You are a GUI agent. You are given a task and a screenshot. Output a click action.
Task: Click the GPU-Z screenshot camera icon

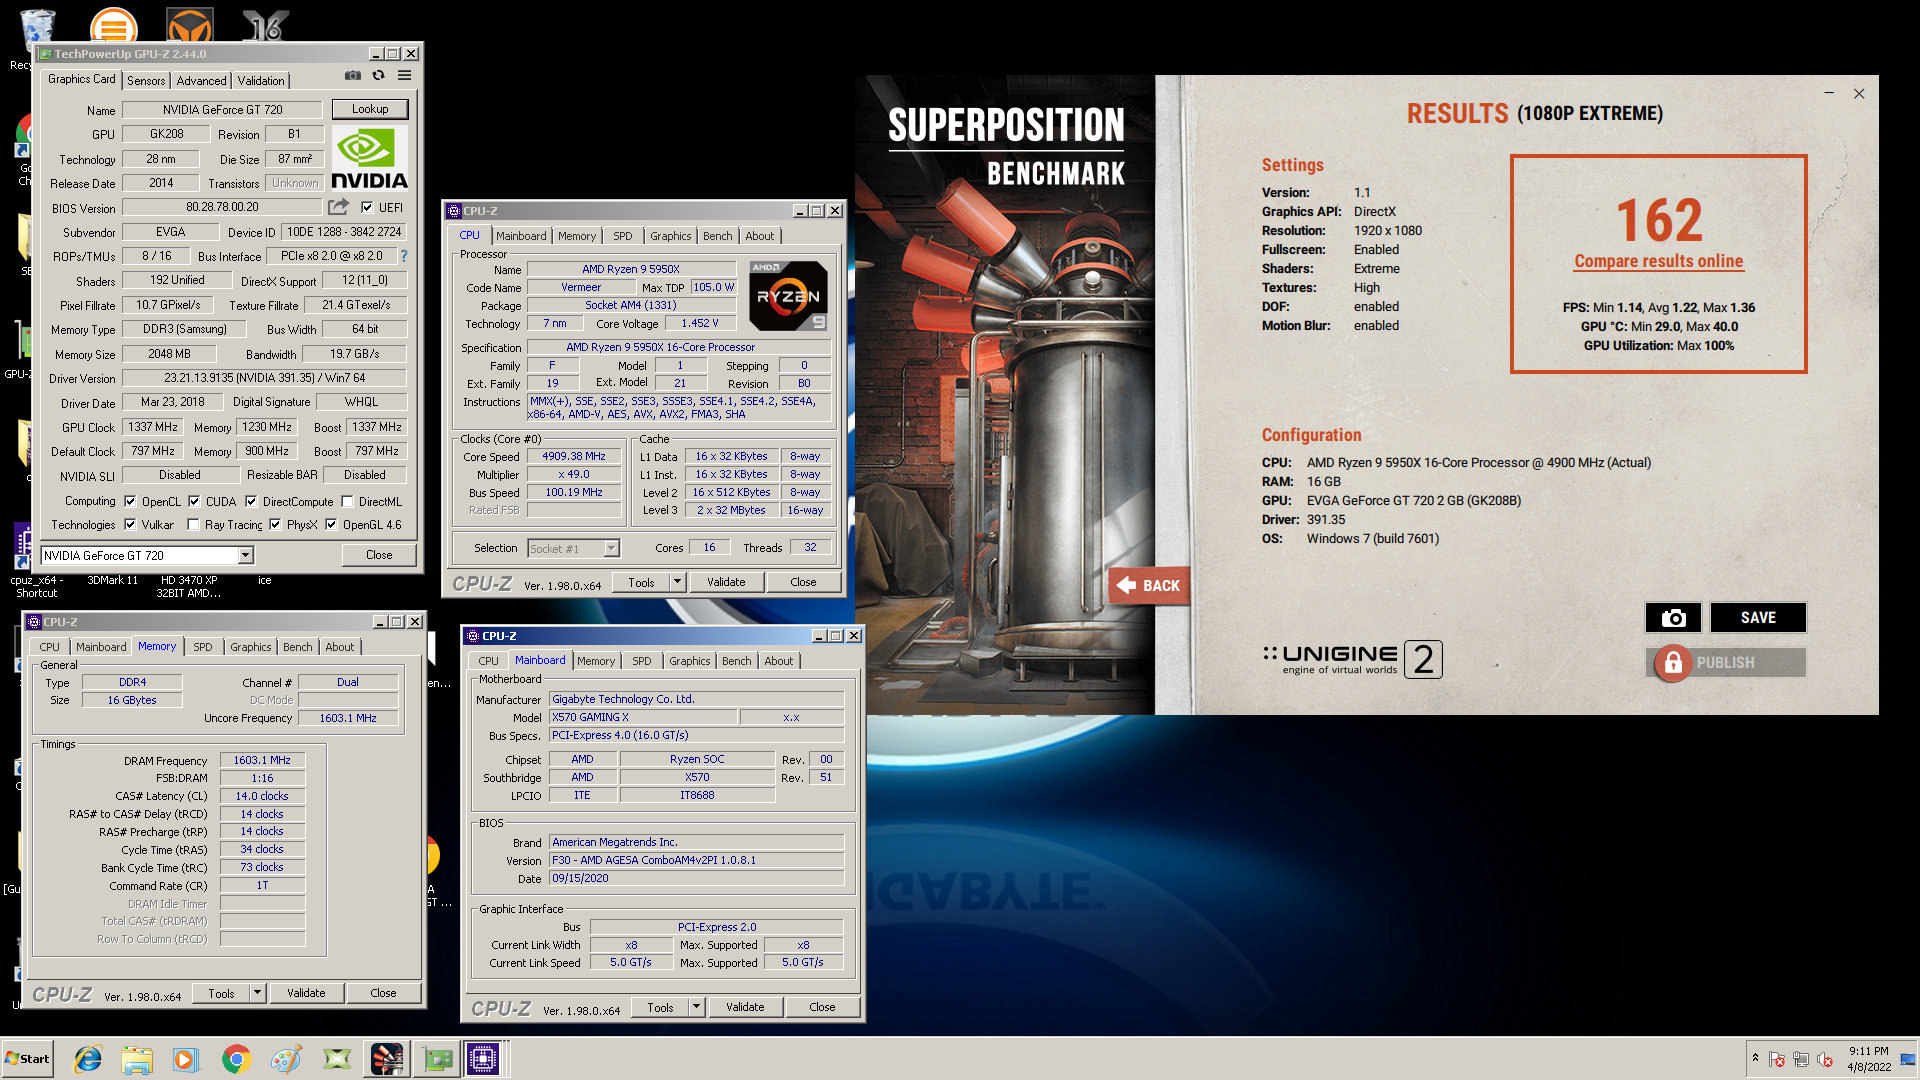click(352, 76)
